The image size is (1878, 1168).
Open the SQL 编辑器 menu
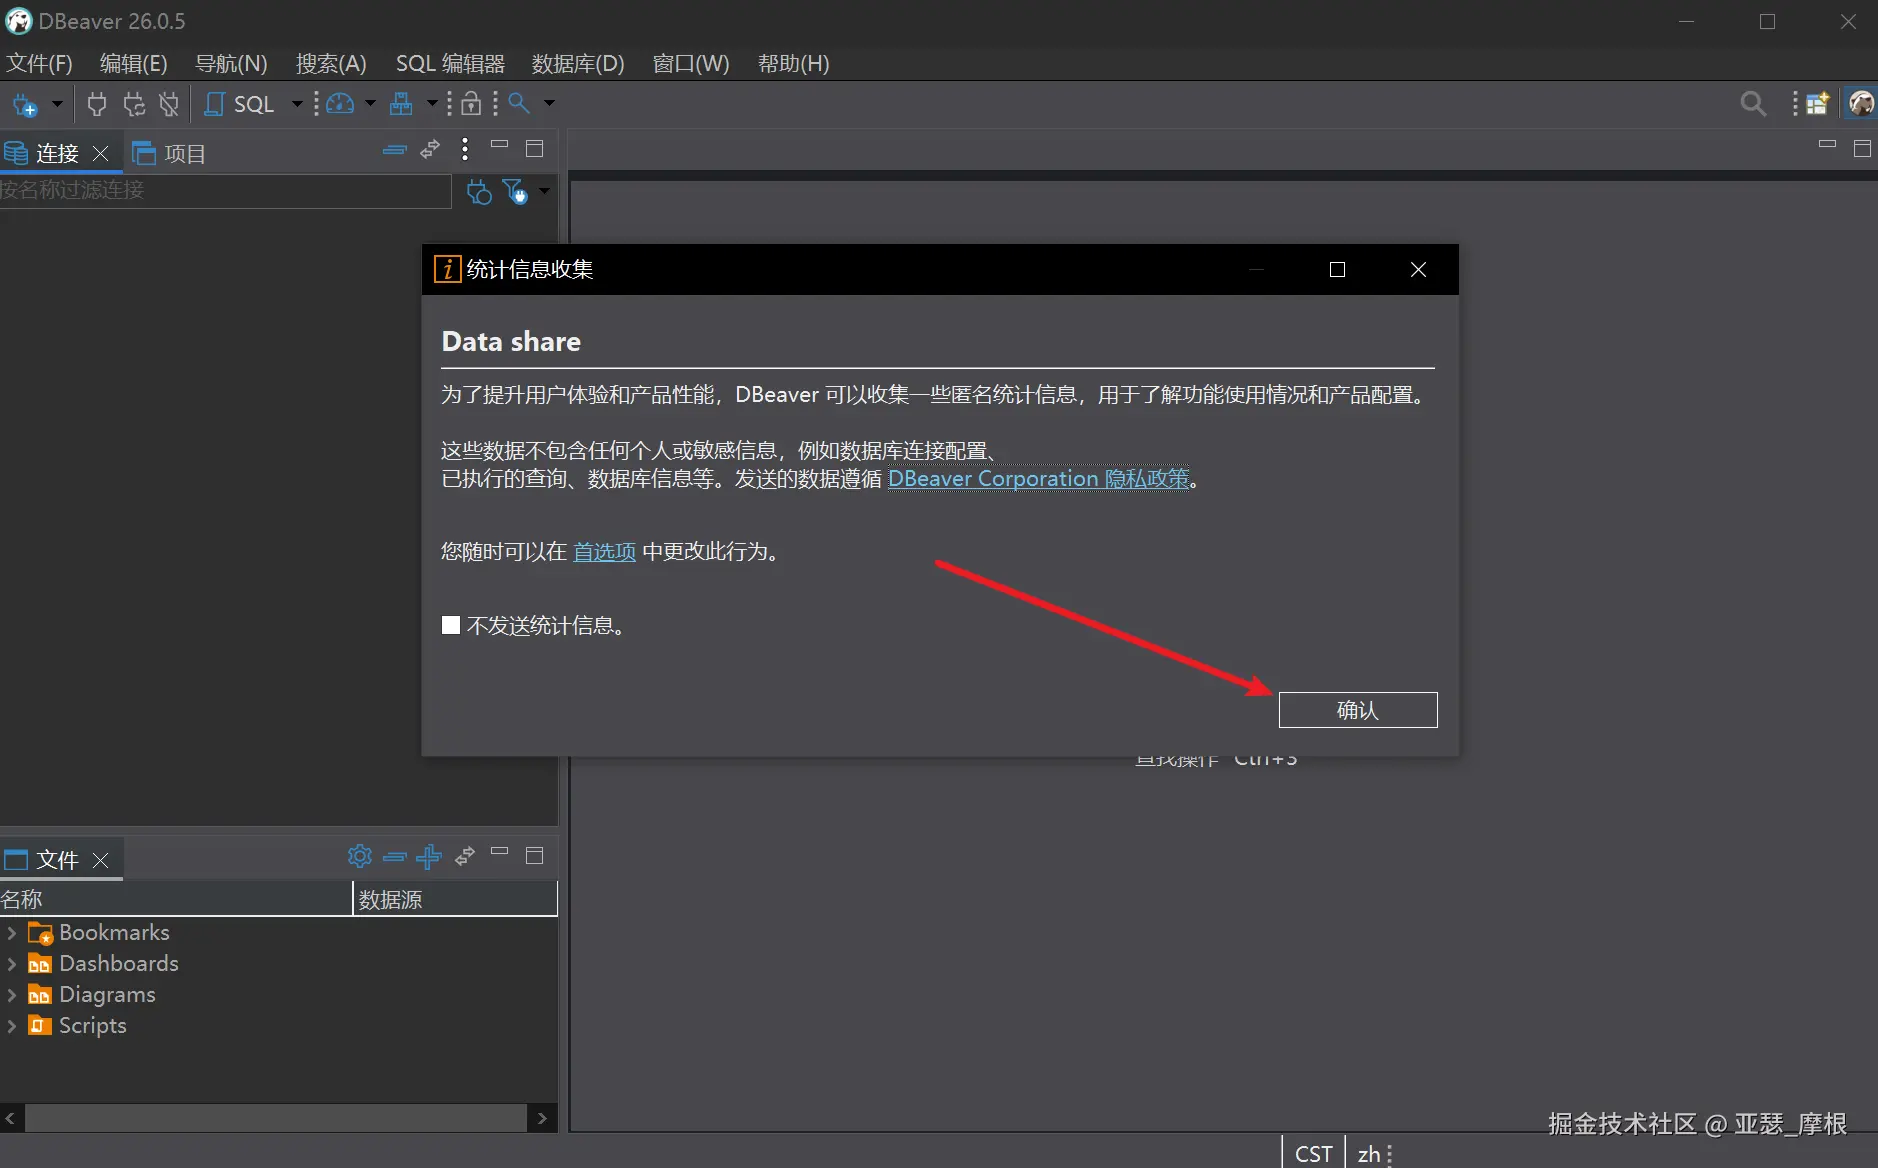point(450,64)
